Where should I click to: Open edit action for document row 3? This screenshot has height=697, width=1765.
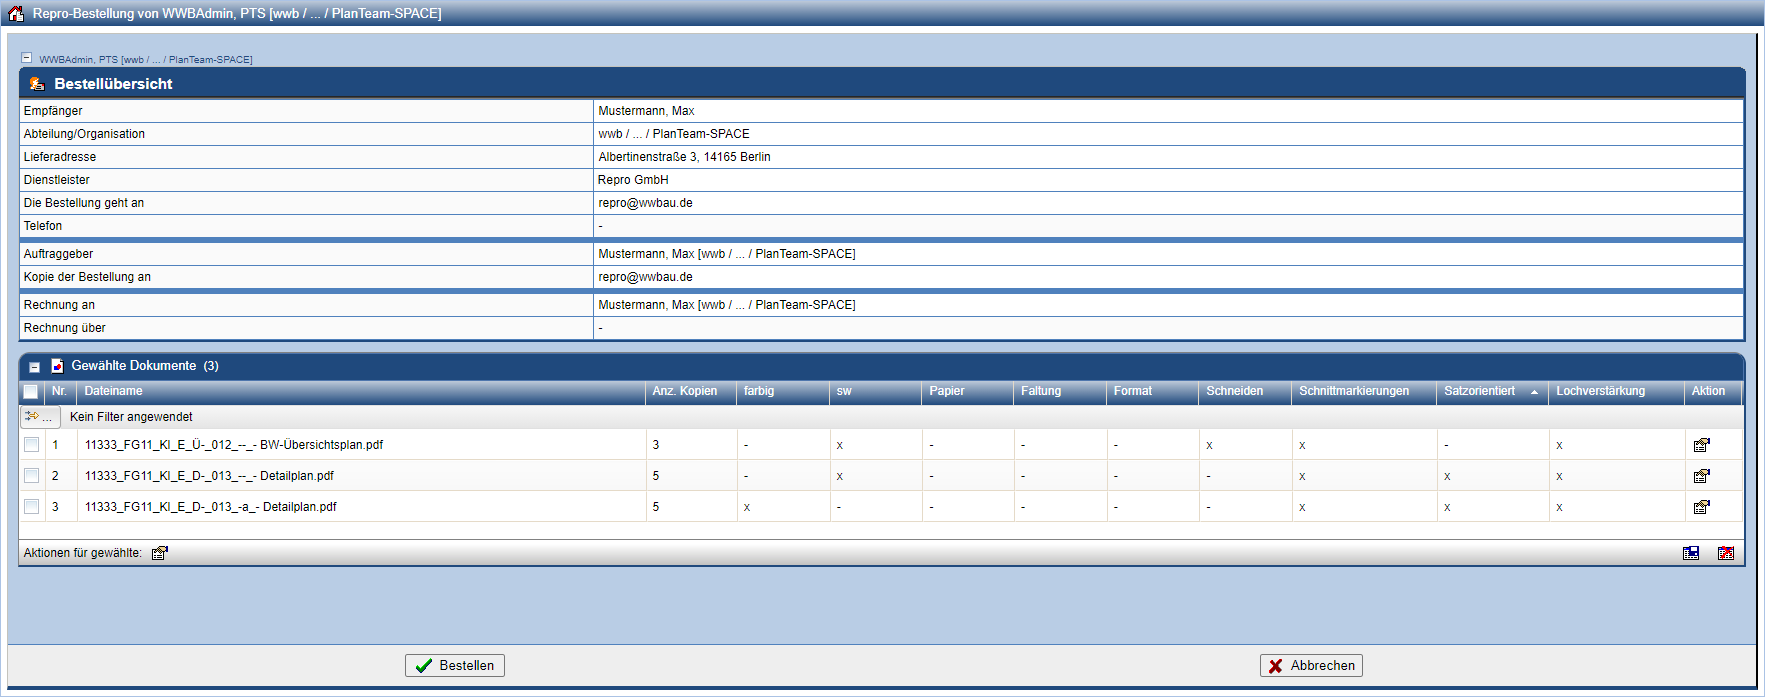point(1701,507)
